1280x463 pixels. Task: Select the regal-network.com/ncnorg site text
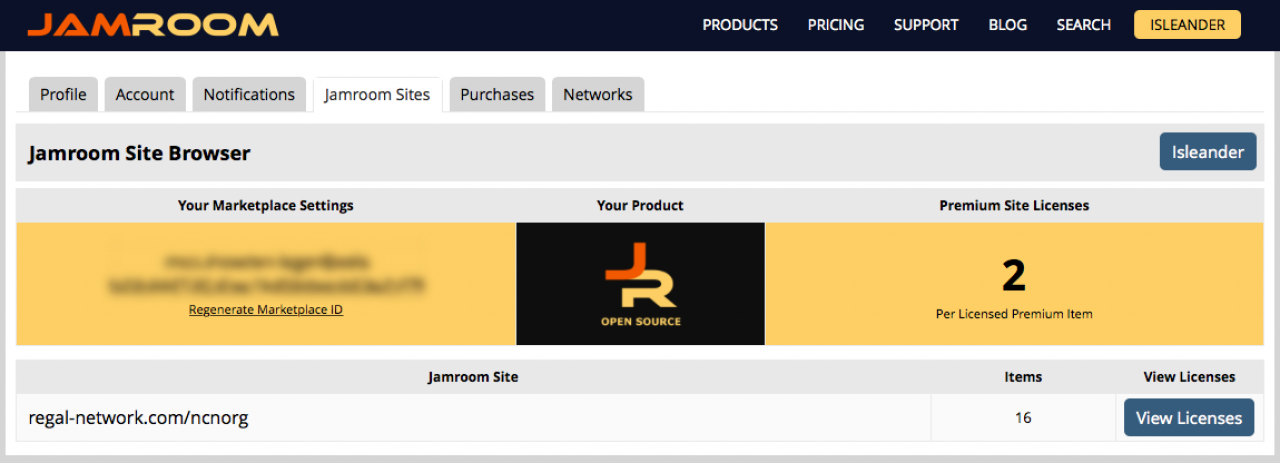pyautogui.click(x=138, y=418)
